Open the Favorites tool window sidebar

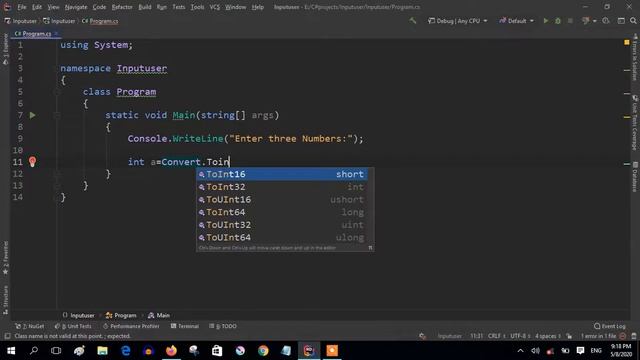(5, 258)
